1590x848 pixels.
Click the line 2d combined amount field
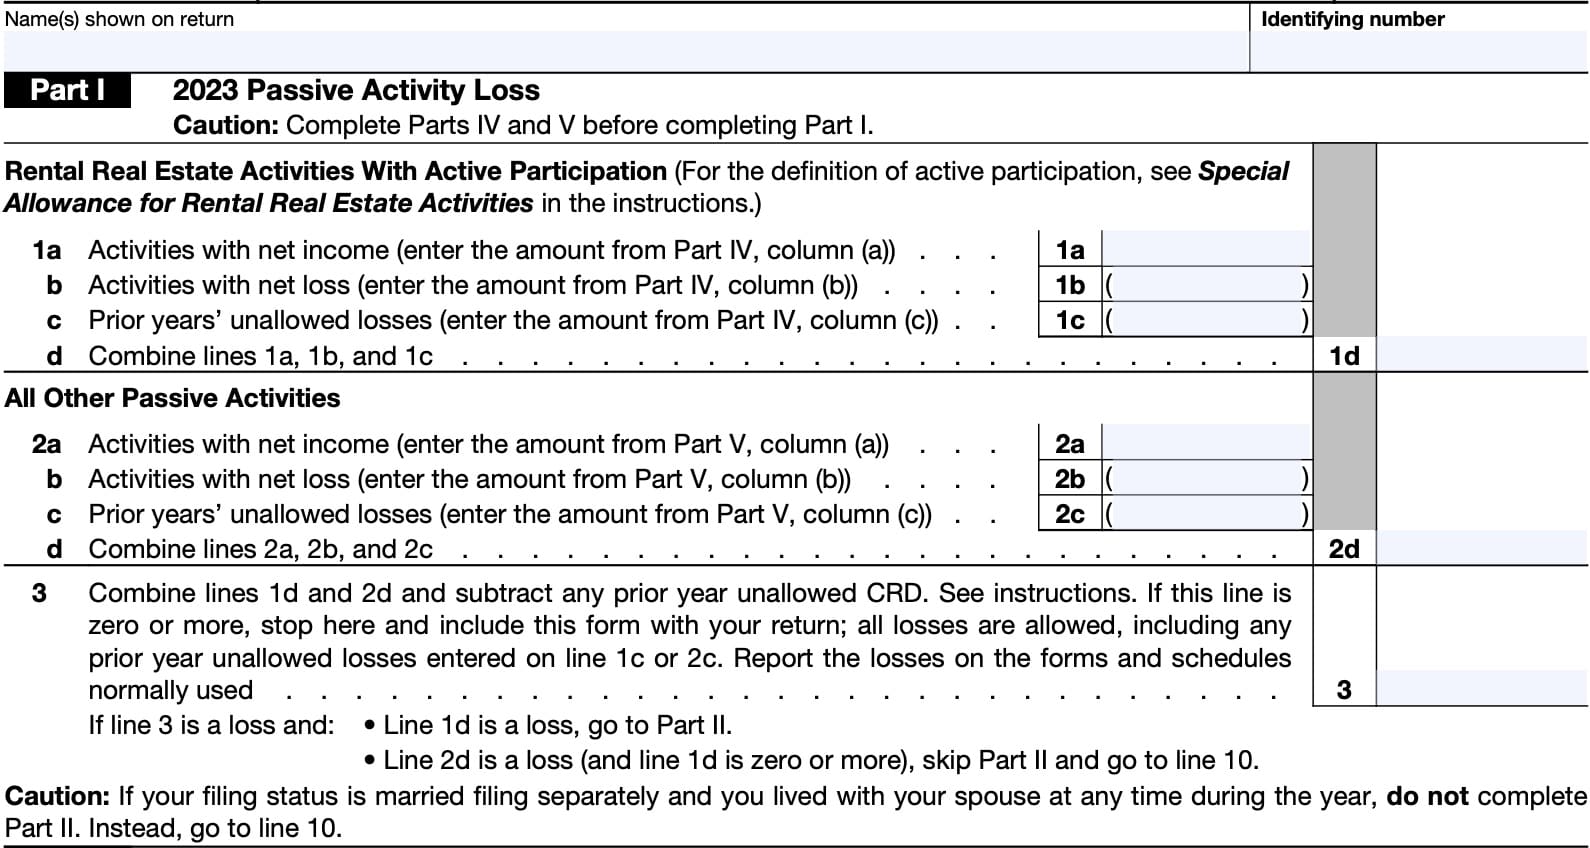coord(1481,549)
